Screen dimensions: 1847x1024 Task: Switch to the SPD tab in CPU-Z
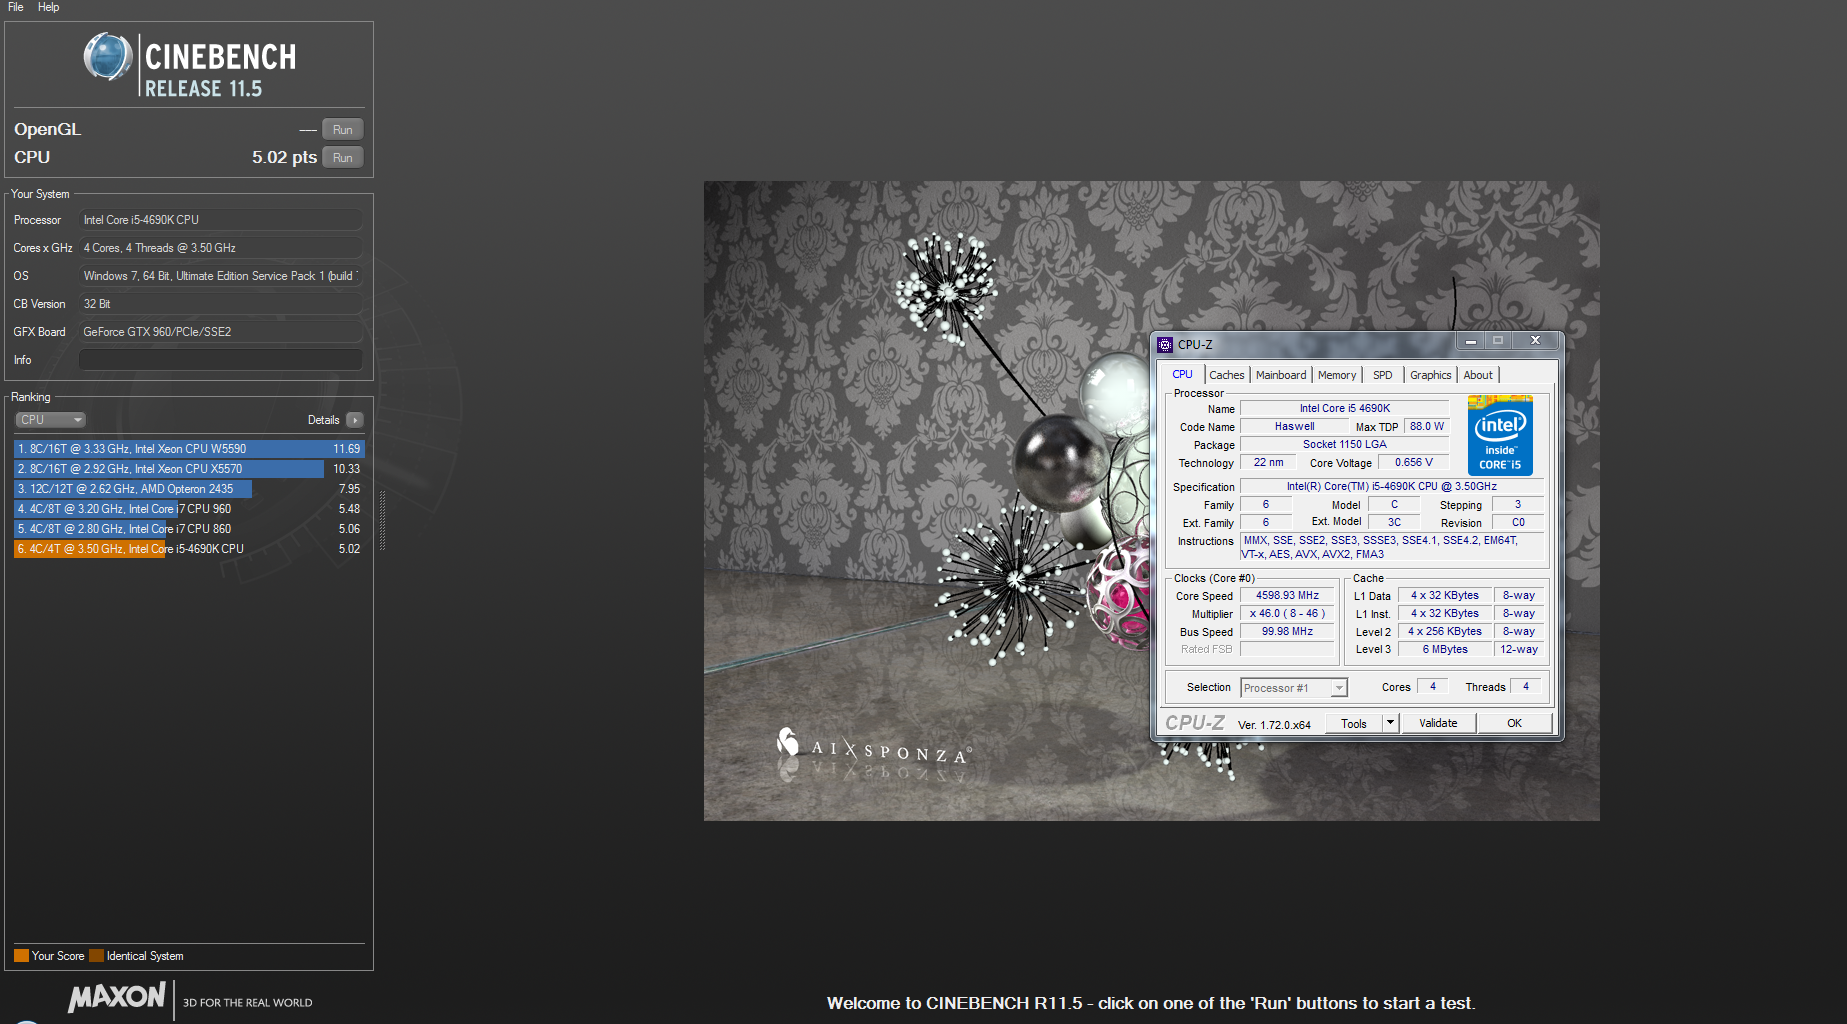click(1383, 375)
